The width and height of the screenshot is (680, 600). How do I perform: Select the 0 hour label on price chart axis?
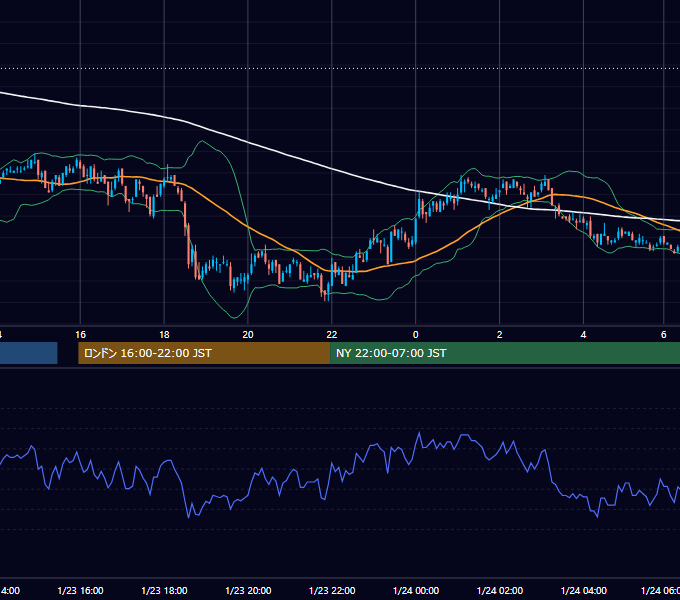point(415,335)
